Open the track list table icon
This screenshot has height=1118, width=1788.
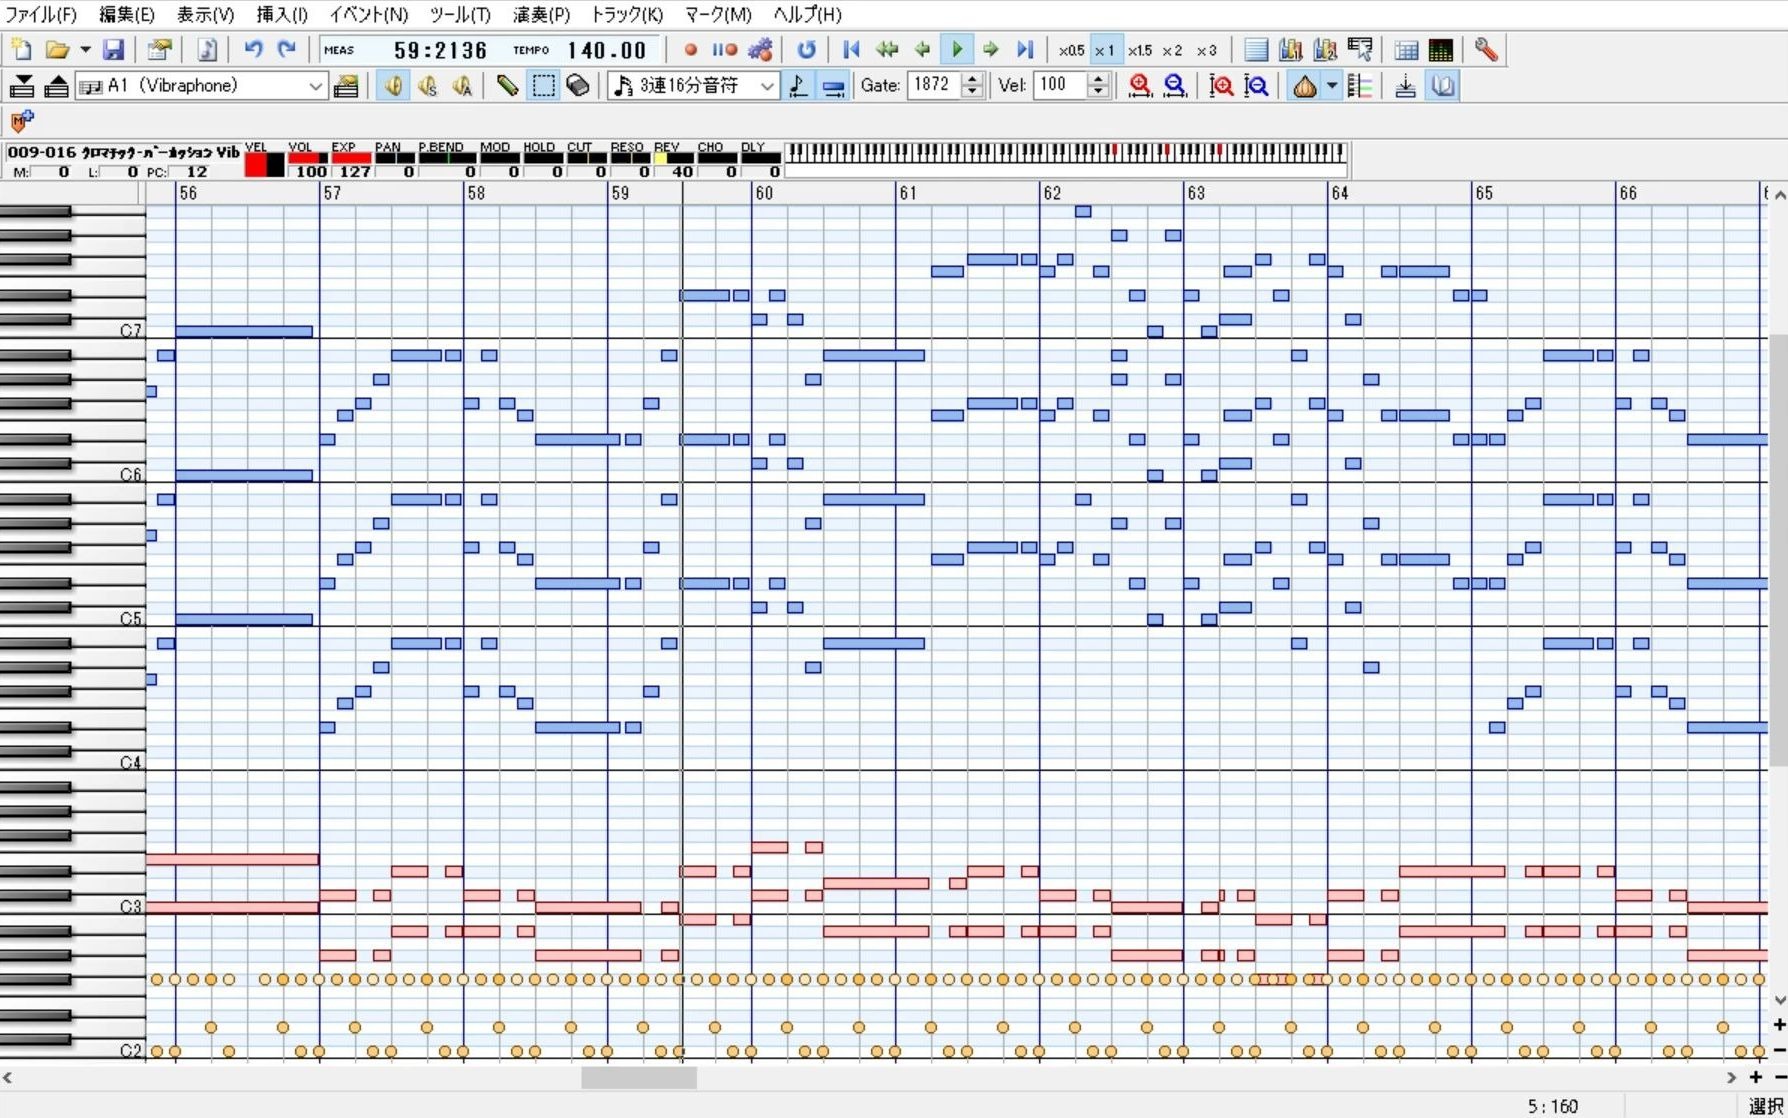tap(1406, 50)
